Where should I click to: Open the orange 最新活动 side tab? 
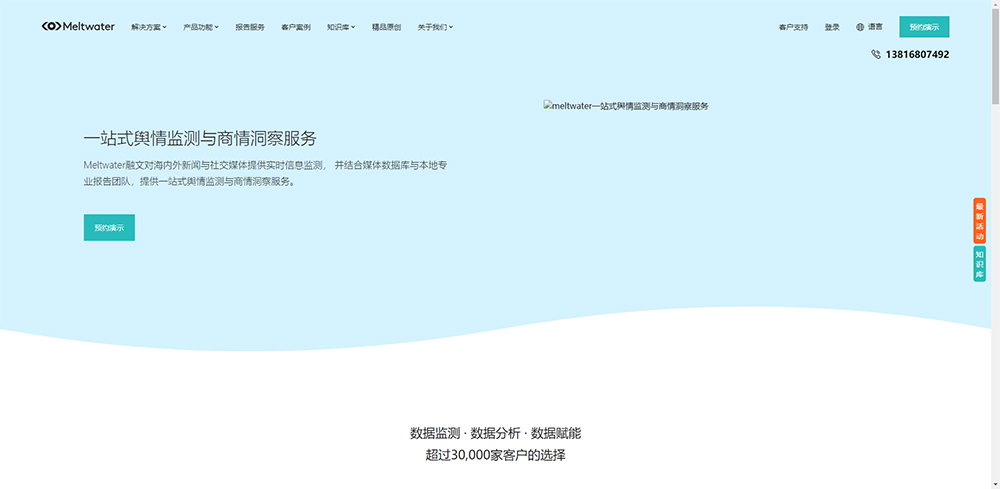pyautogui.click(x=980, y=221)
